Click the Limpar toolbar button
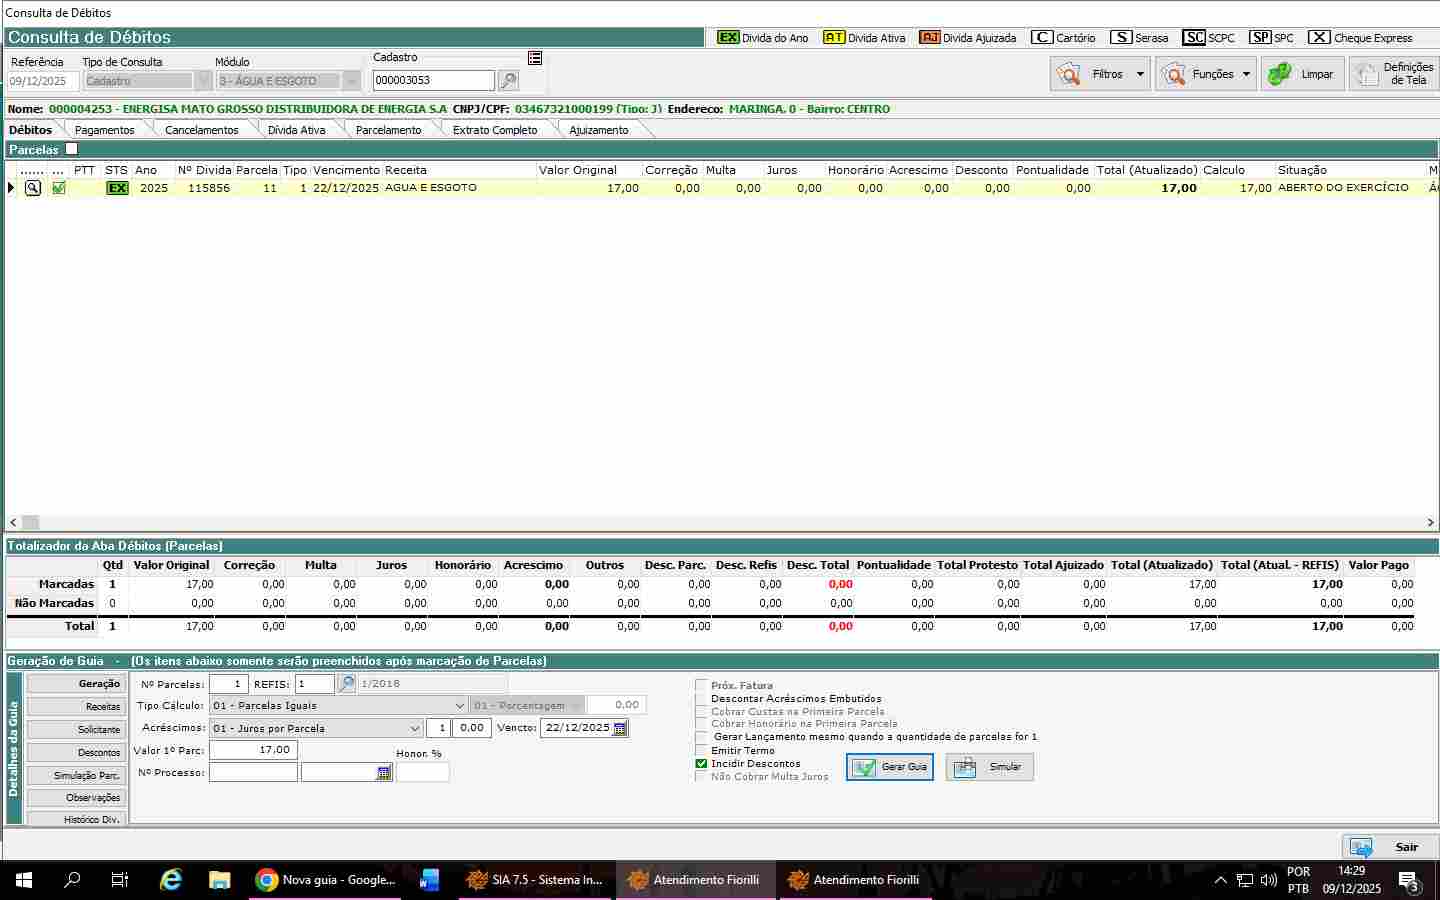 coord(1302,74)
